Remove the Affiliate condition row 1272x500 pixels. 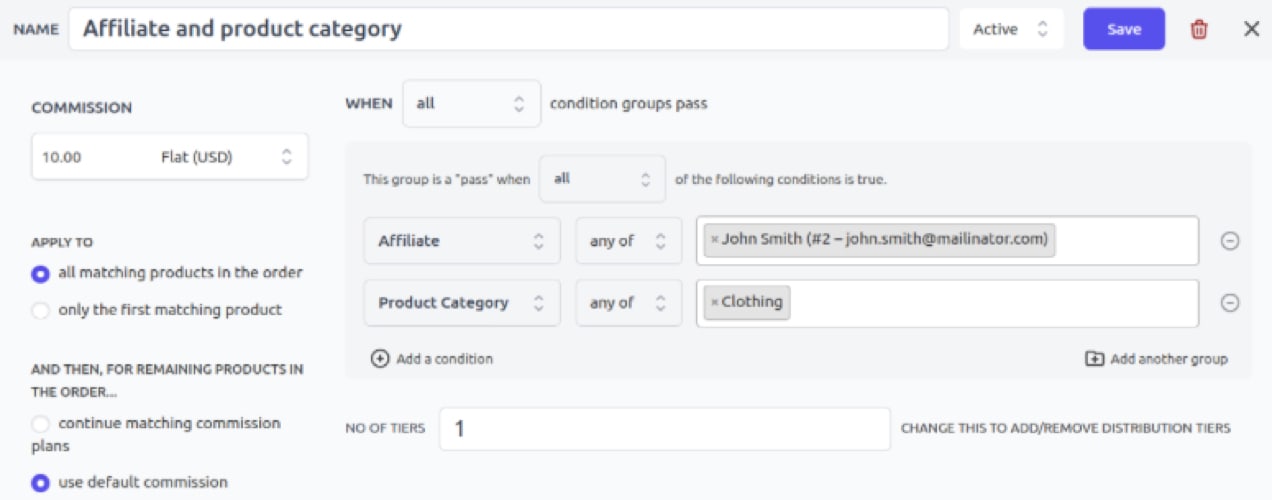1231,241
